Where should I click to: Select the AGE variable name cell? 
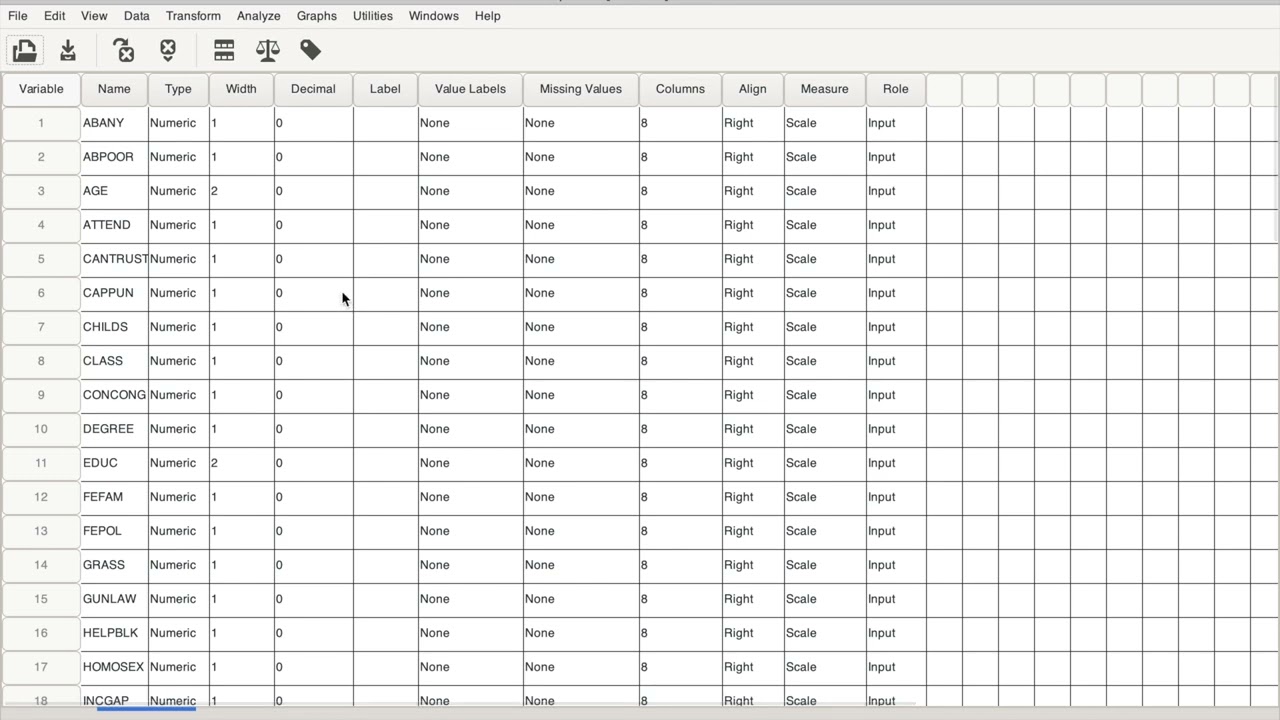tap(114, 191)
